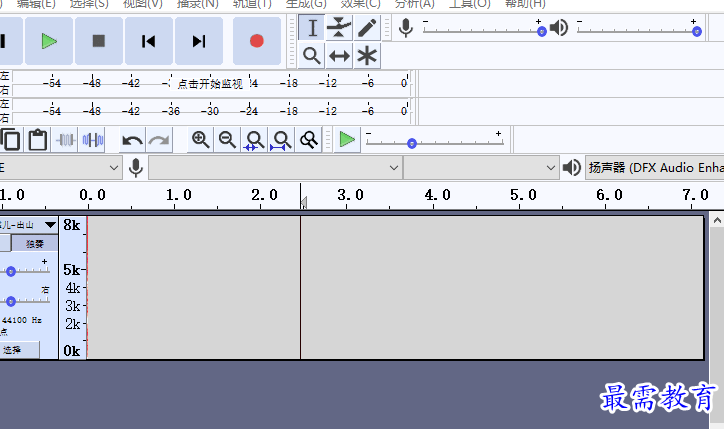Image resolution: width=724 pixels, height=429 pixels.
Task: Redo the last undone action
Action: tap(159, 140)
